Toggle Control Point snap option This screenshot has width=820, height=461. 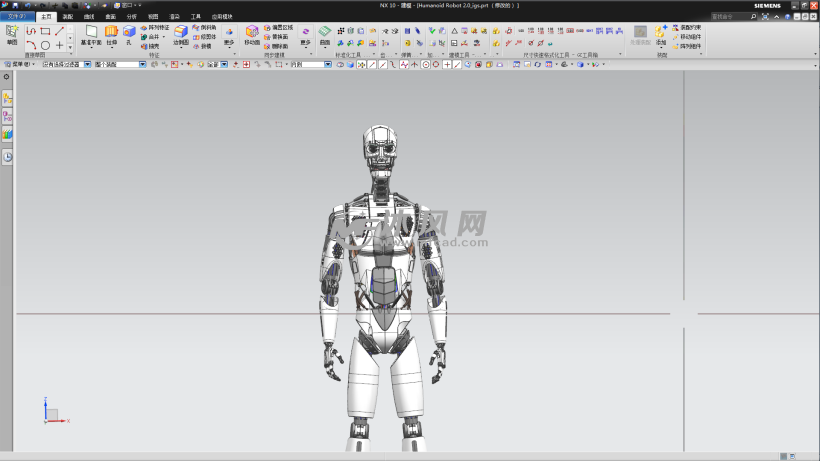click(x=393, y=65)
